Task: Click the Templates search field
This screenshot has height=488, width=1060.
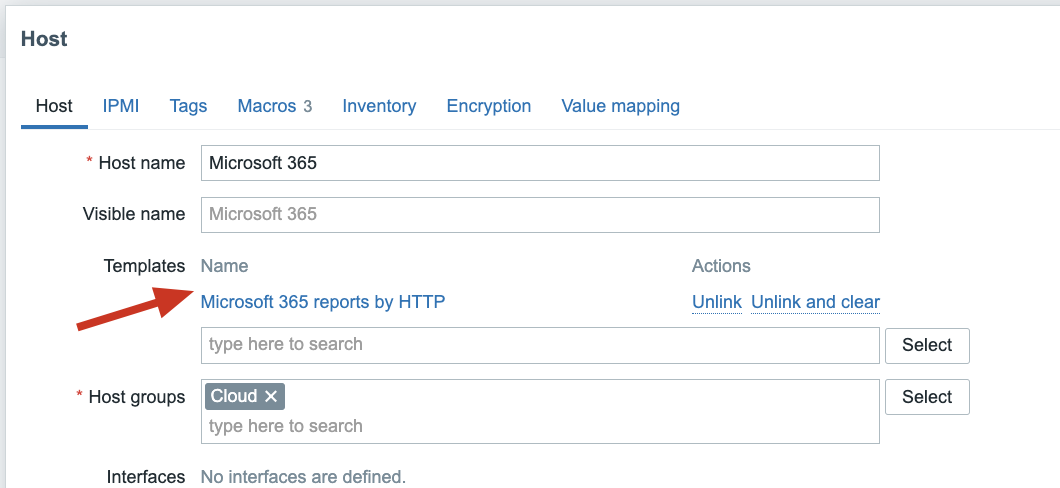Action: [540, 345]
